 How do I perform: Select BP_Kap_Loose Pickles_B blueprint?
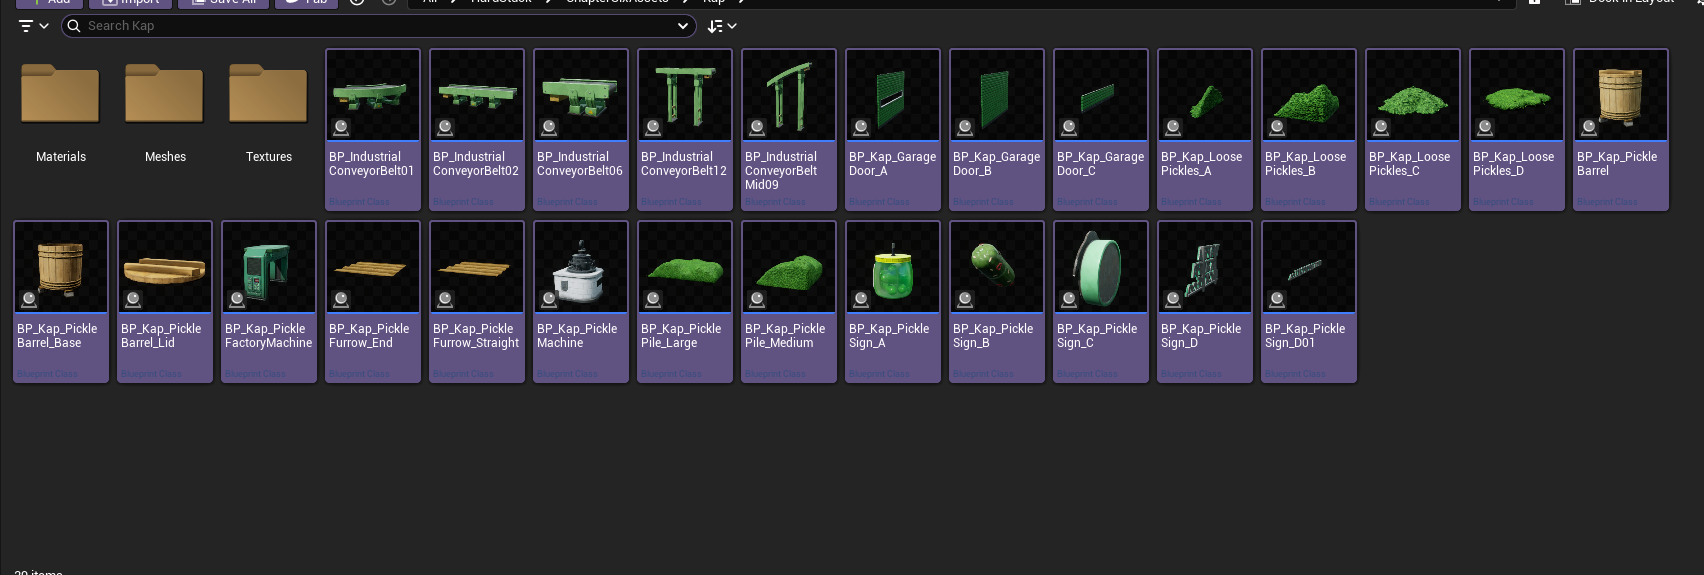pyautogui.click(x=1309, y=130)
